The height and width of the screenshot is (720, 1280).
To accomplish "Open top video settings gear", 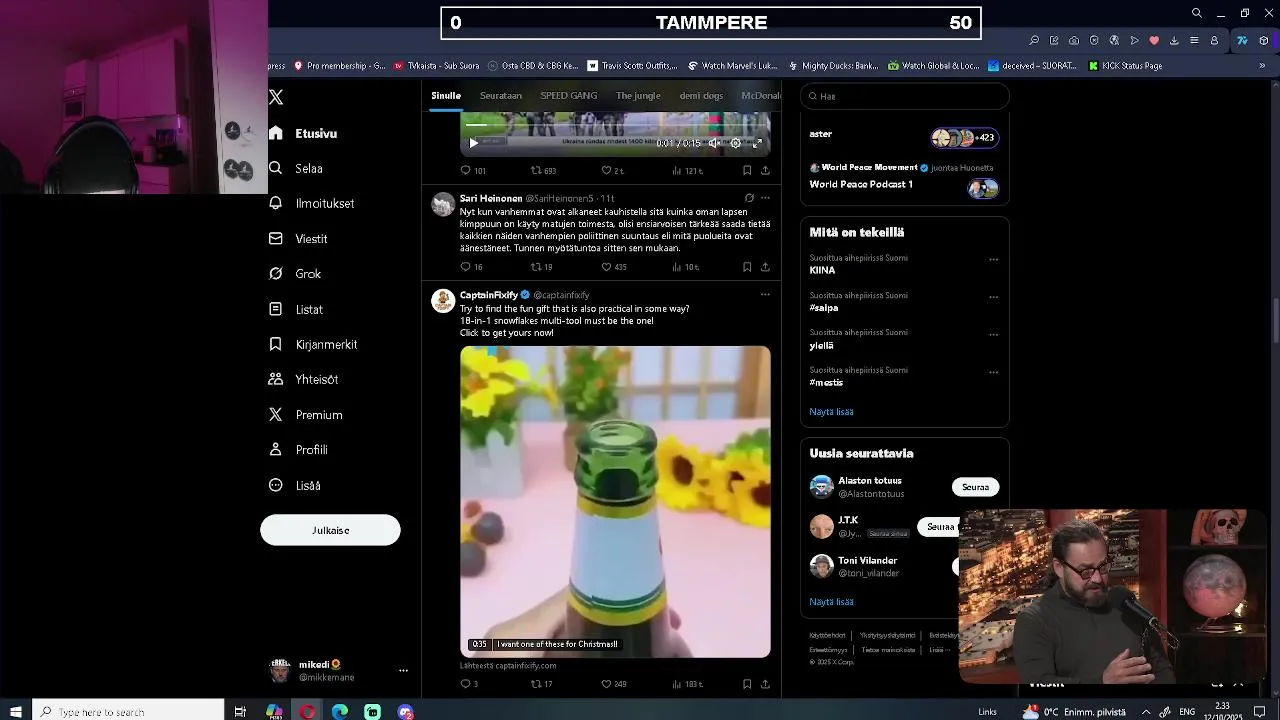I will (x=736, y=143).
